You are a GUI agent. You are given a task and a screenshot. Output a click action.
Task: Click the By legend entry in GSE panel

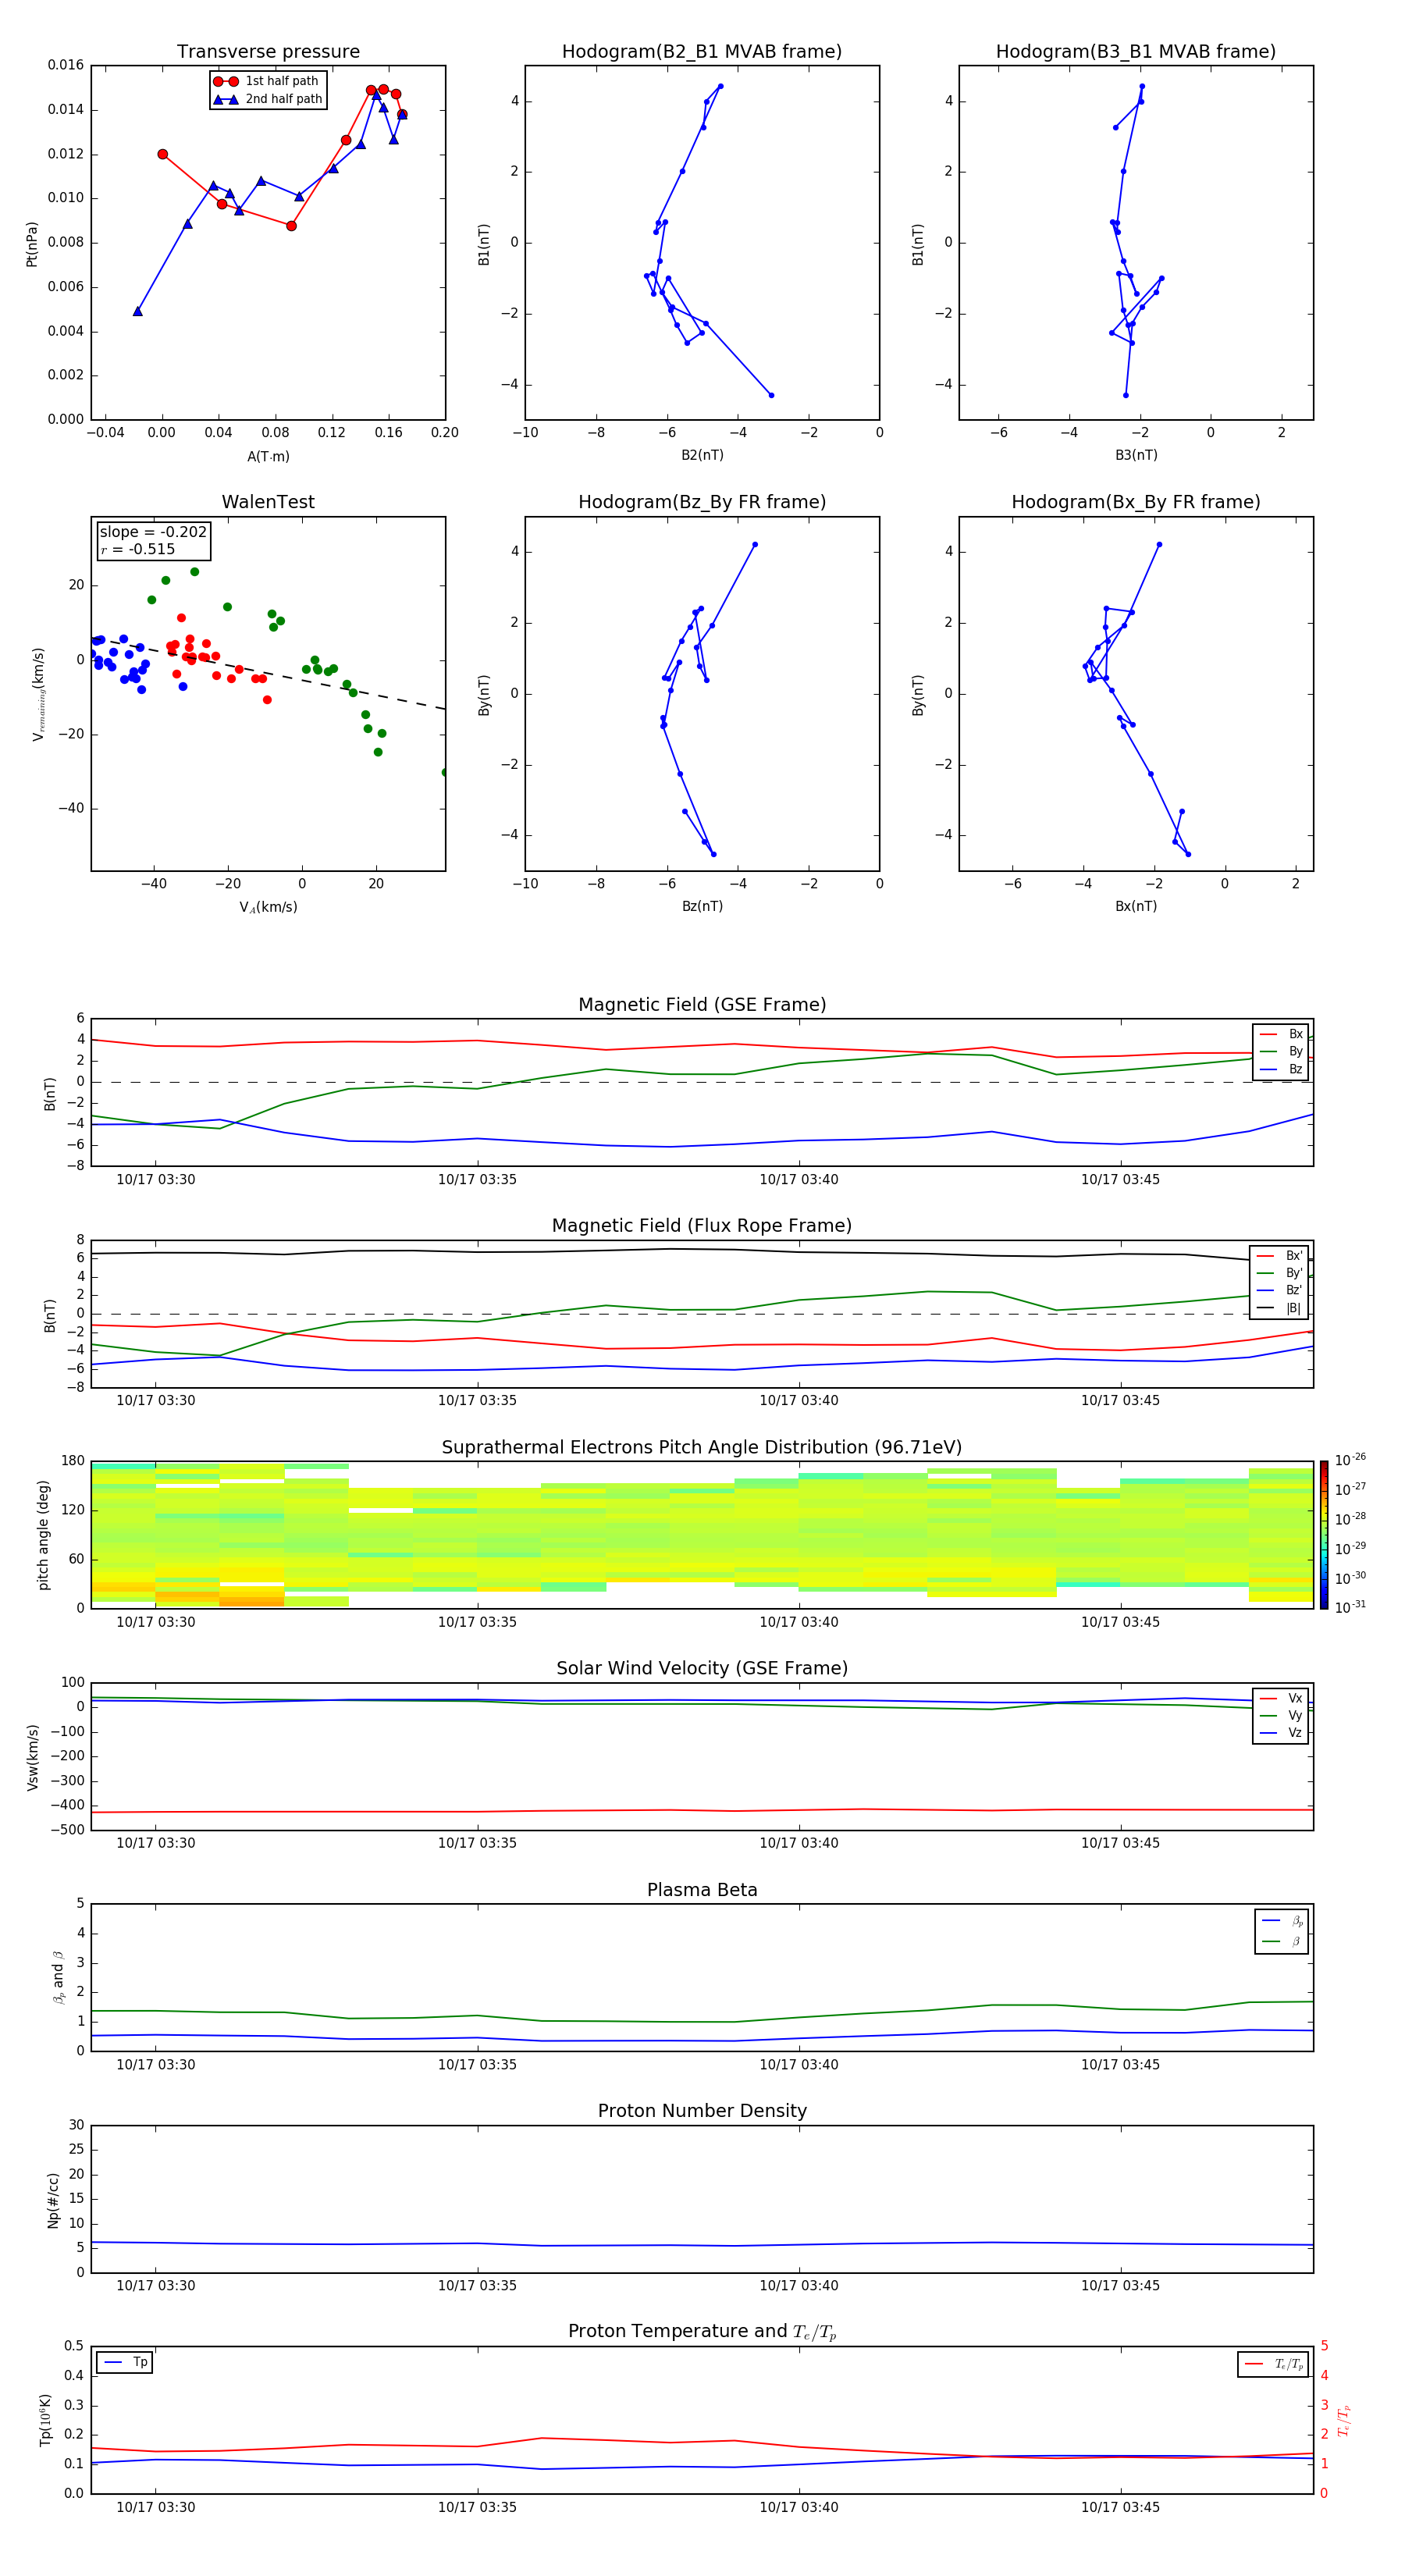[1281, 1051]
